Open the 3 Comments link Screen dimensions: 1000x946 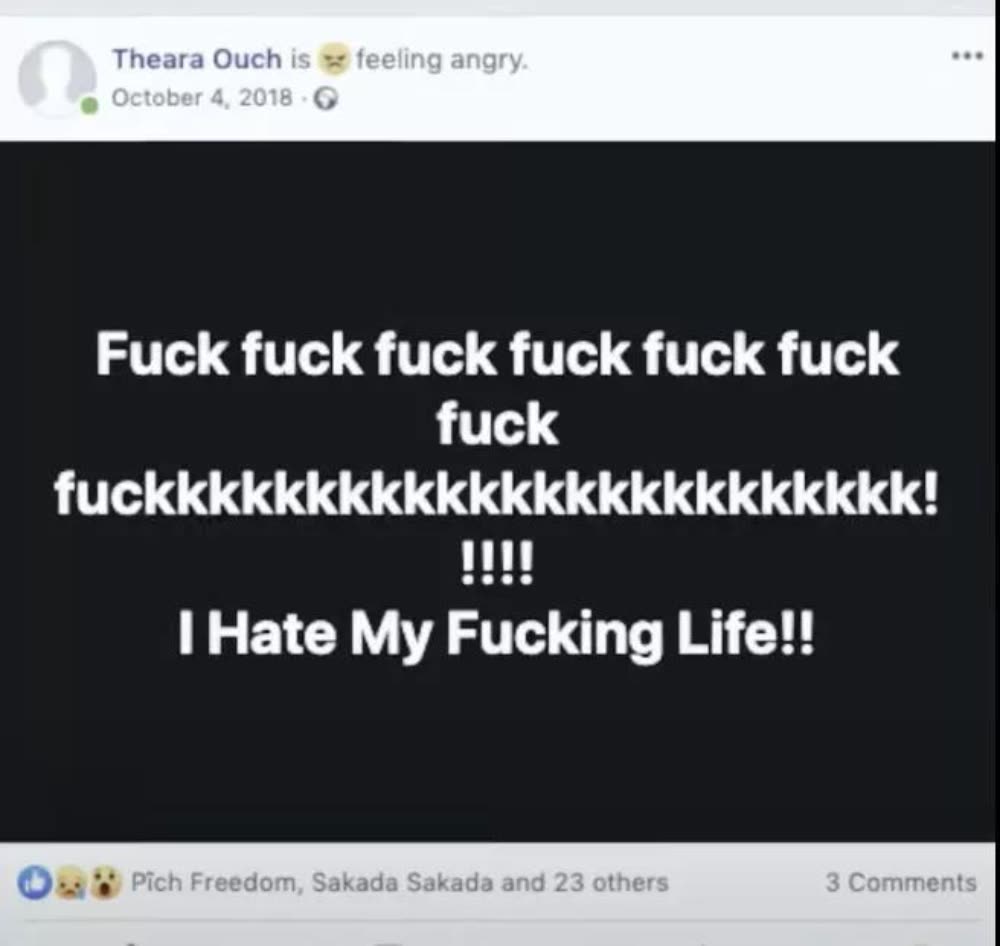(x=901, y=883)
